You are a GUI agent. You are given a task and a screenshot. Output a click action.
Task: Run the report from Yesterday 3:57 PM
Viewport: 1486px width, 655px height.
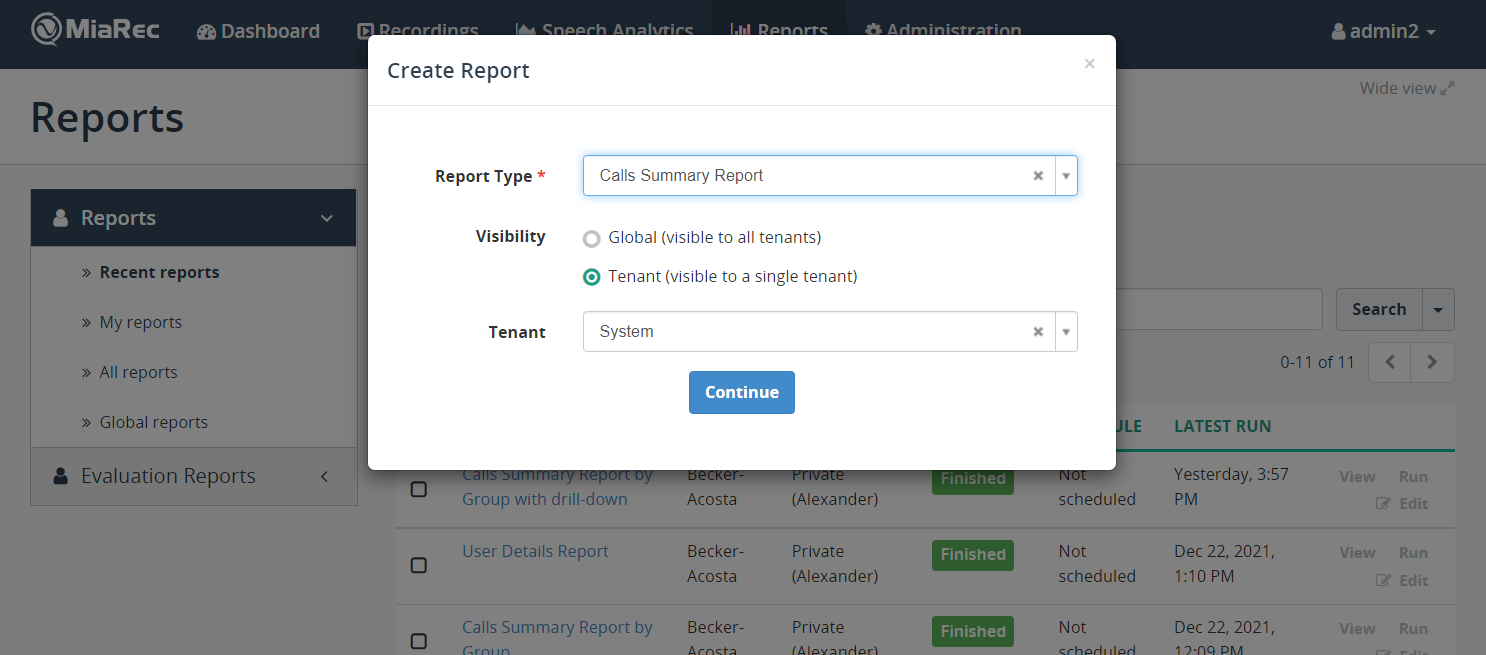[1413, 477]
